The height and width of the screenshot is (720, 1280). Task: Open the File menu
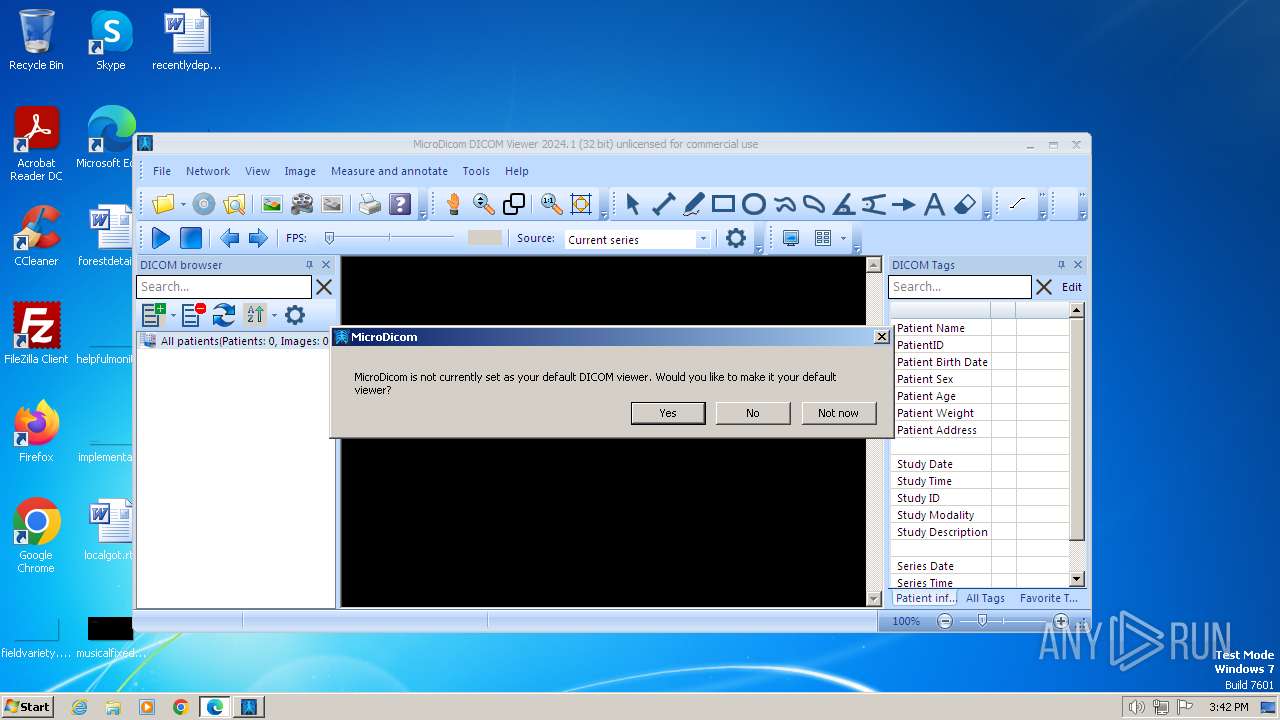pyautogui.click(x=162, y=171)
